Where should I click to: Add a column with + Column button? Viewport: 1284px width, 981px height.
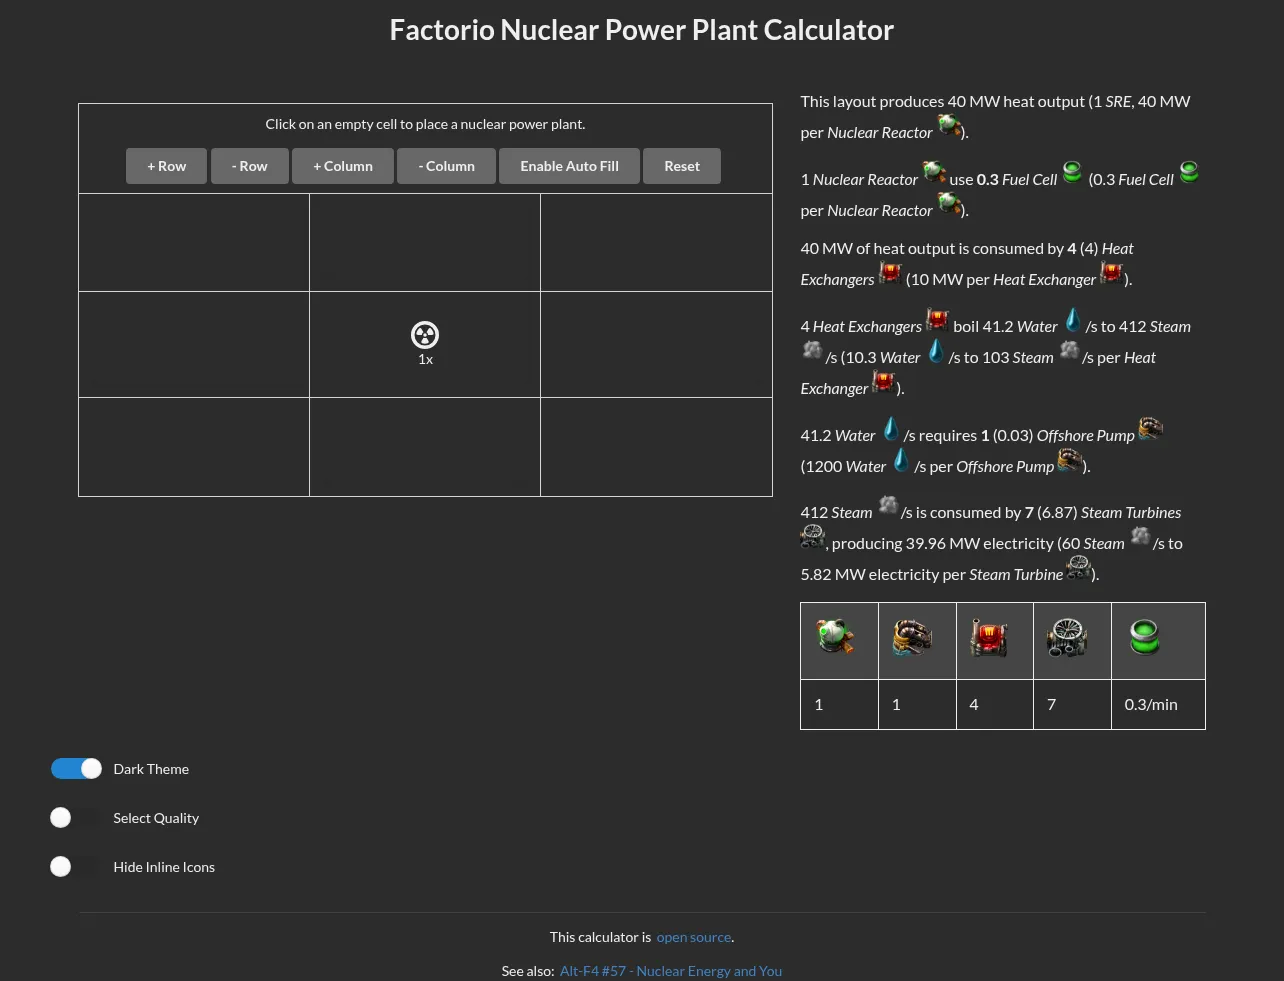343,166
